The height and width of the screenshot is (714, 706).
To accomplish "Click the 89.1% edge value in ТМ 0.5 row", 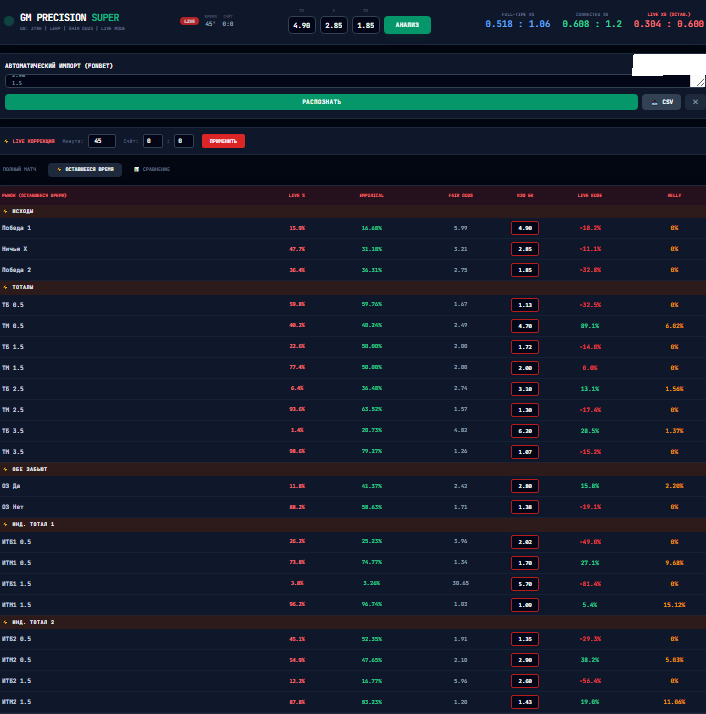I will click(x=590, y=326).
